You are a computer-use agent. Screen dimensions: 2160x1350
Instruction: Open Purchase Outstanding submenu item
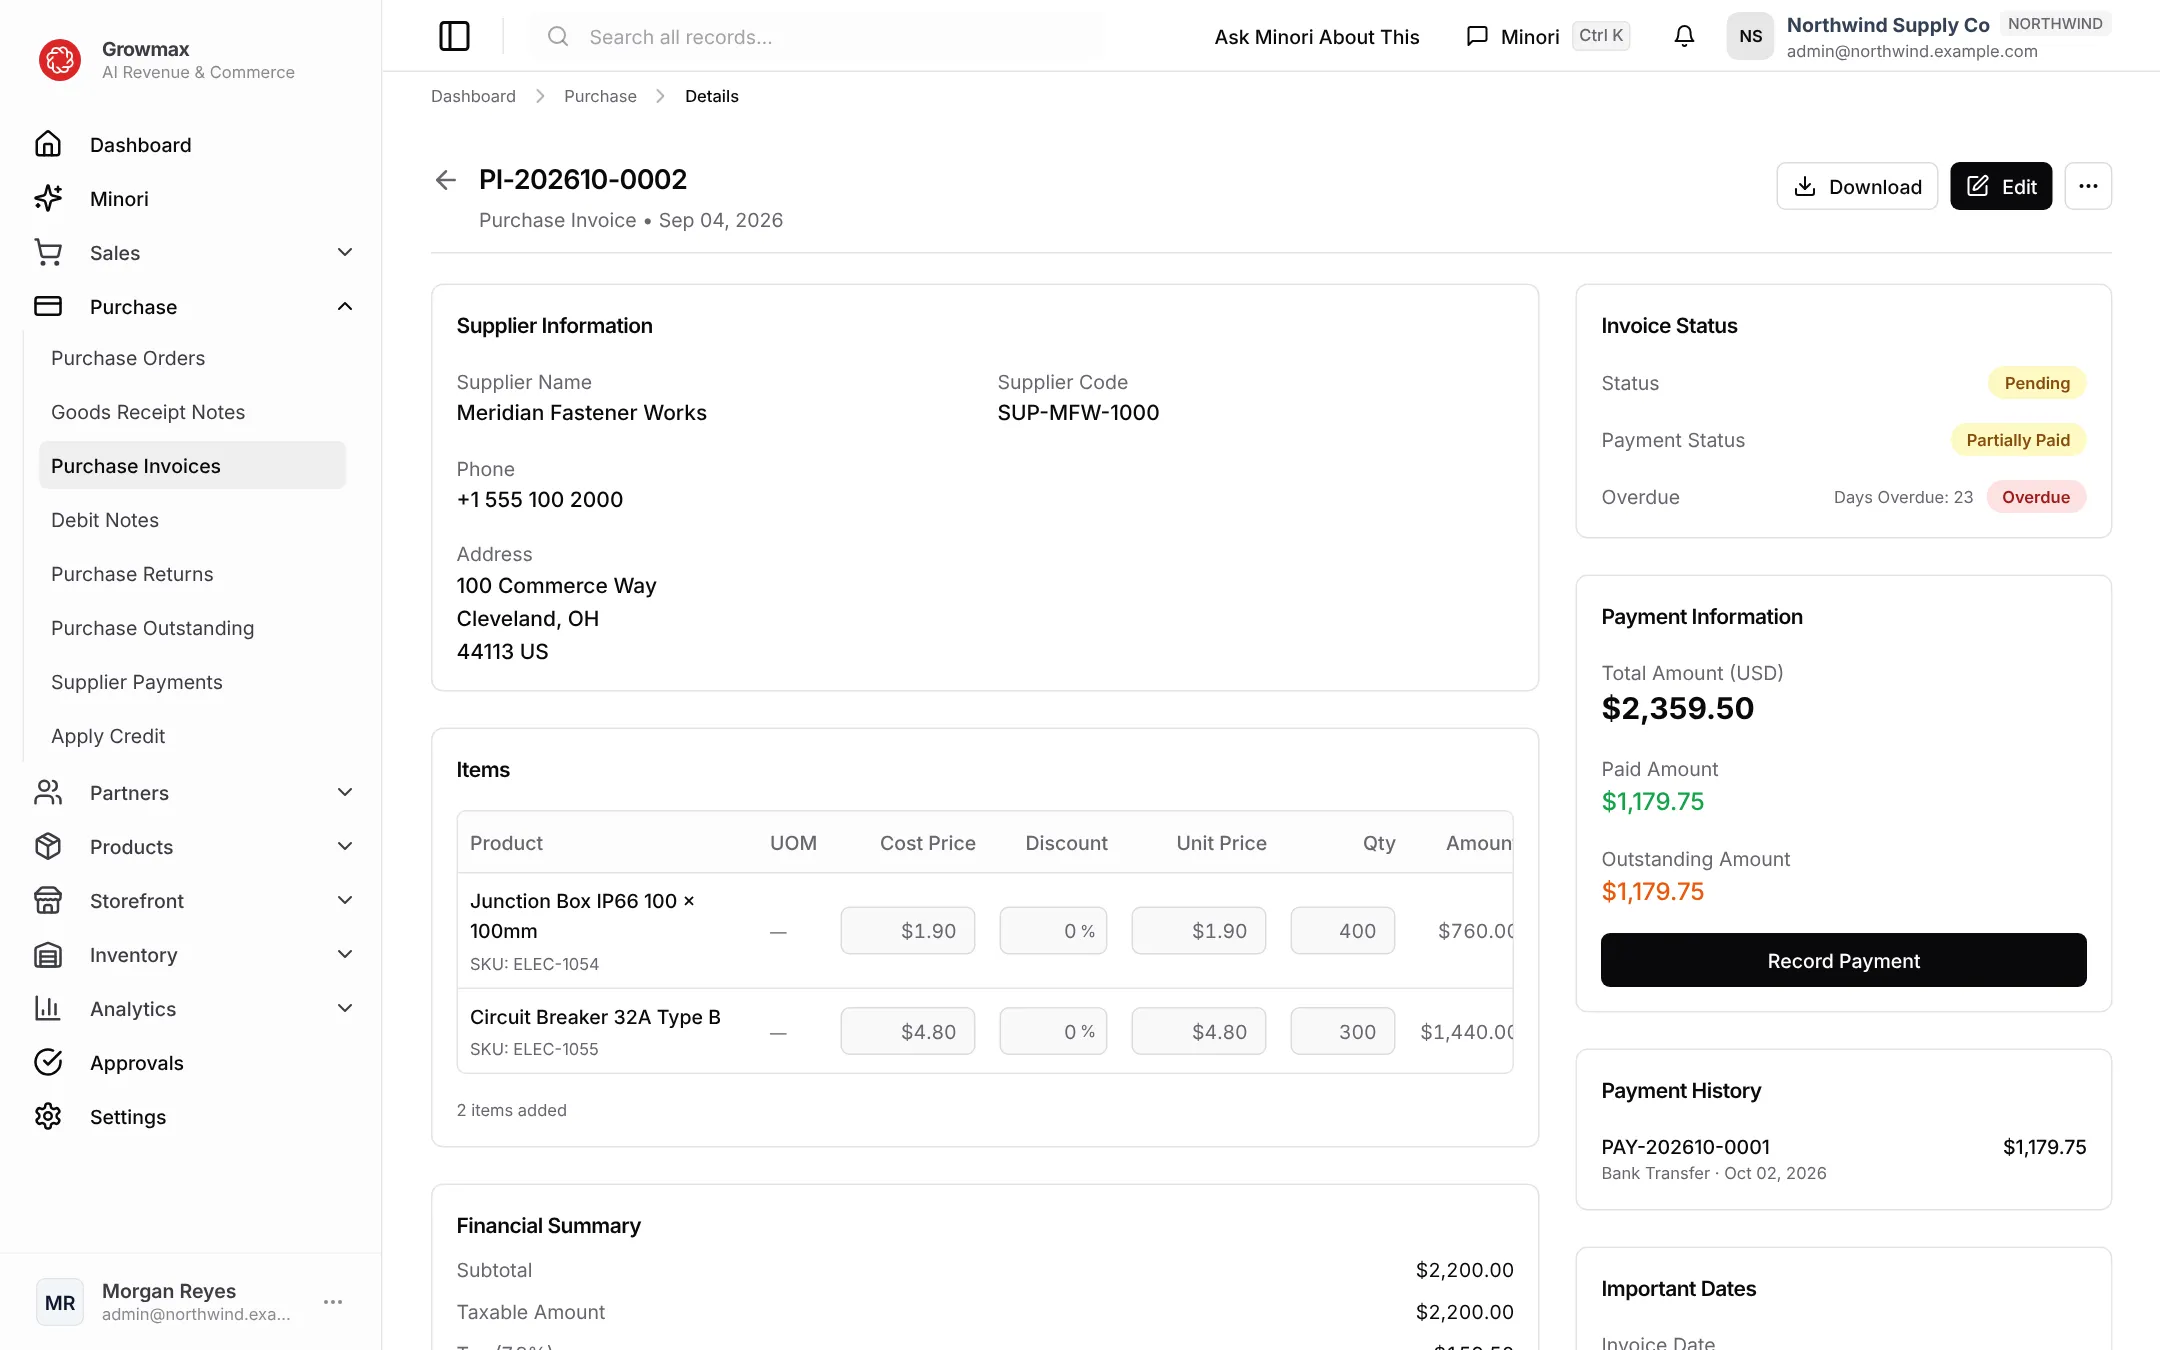tap(192, 628)
